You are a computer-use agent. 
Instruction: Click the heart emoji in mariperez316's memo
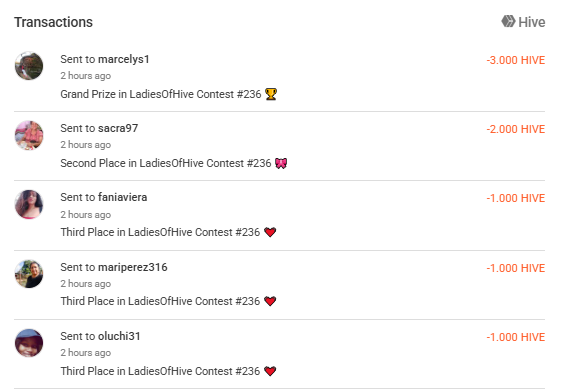point(270,301)
